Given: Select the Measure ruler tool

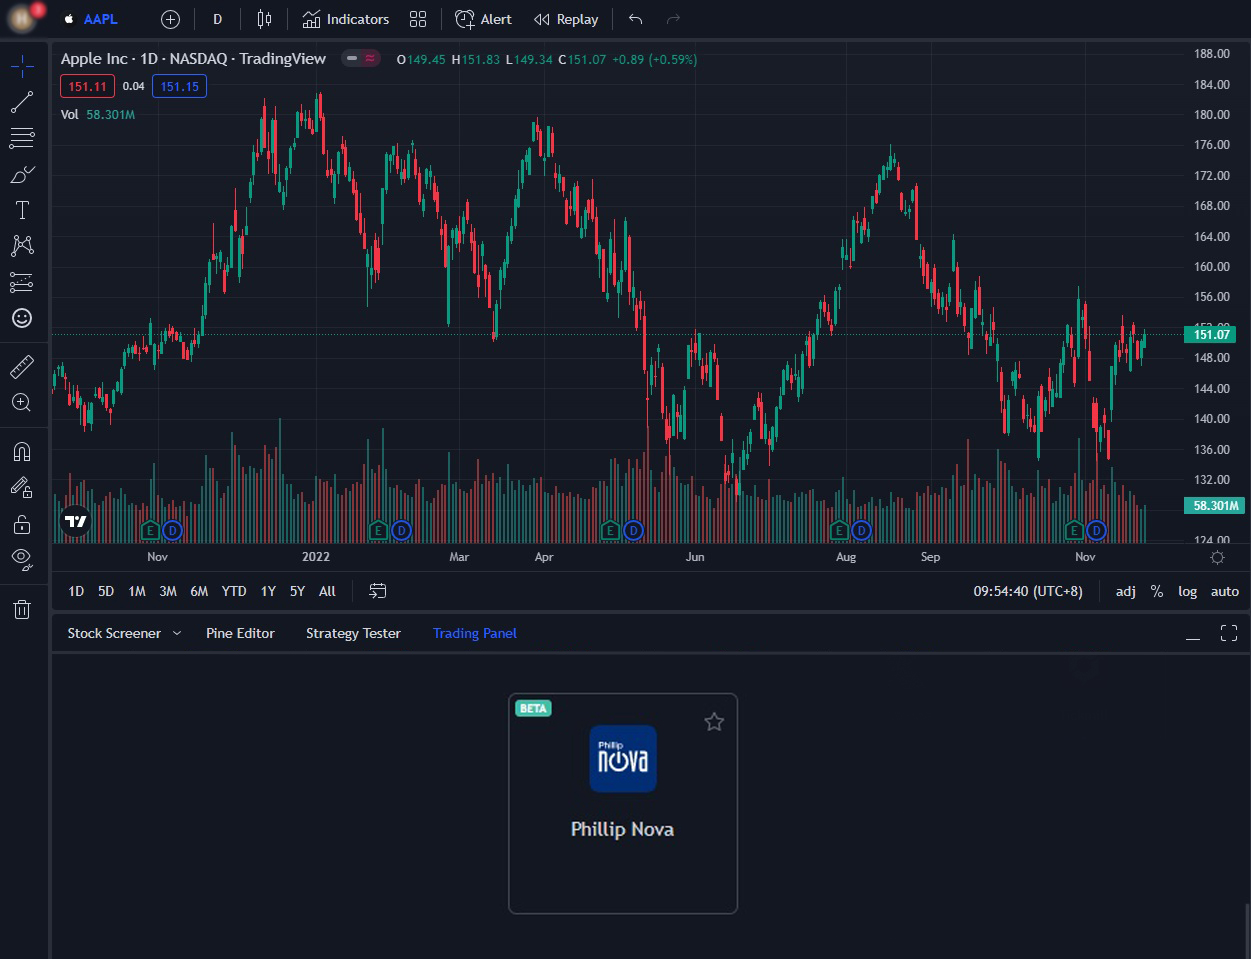Looking at the screenshot, I should coord(22,365).
